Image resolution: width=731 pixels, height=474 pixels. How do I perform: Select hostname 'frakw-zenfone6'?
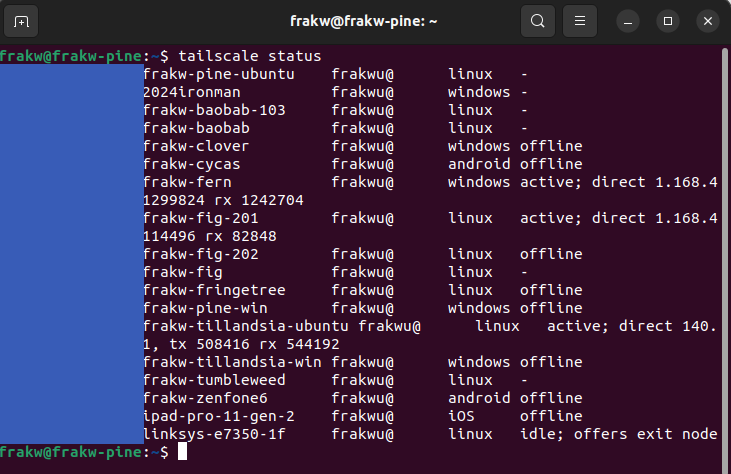[205, 398]
